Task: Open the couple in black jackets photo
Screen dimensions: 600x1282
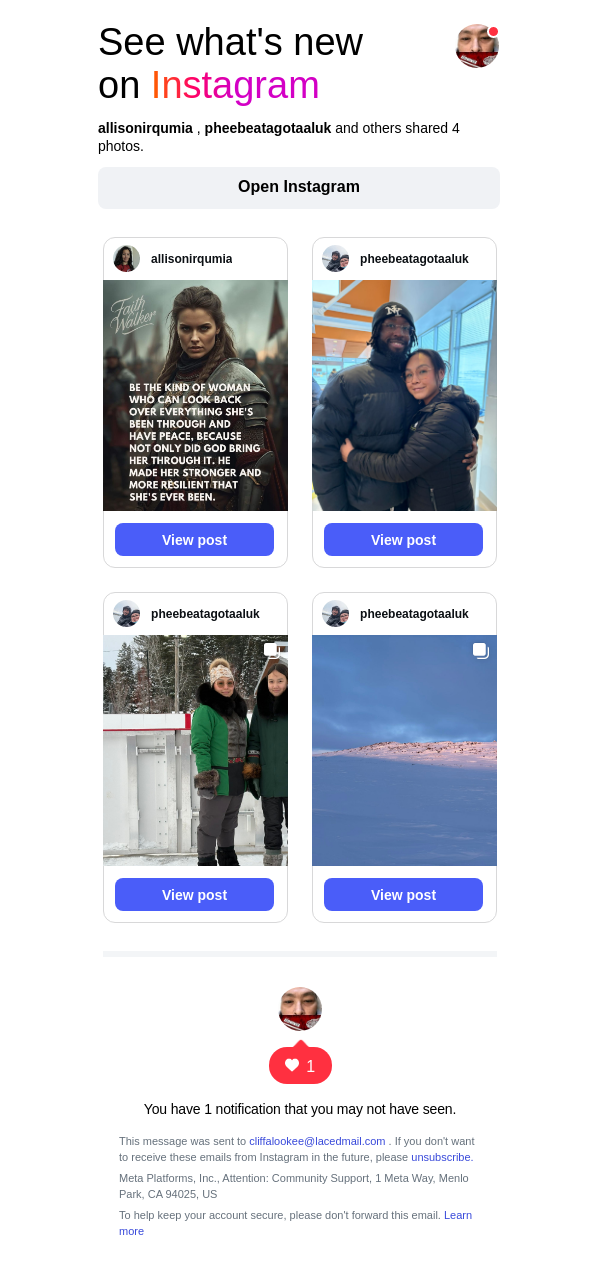Action: (x=404, y=395)
